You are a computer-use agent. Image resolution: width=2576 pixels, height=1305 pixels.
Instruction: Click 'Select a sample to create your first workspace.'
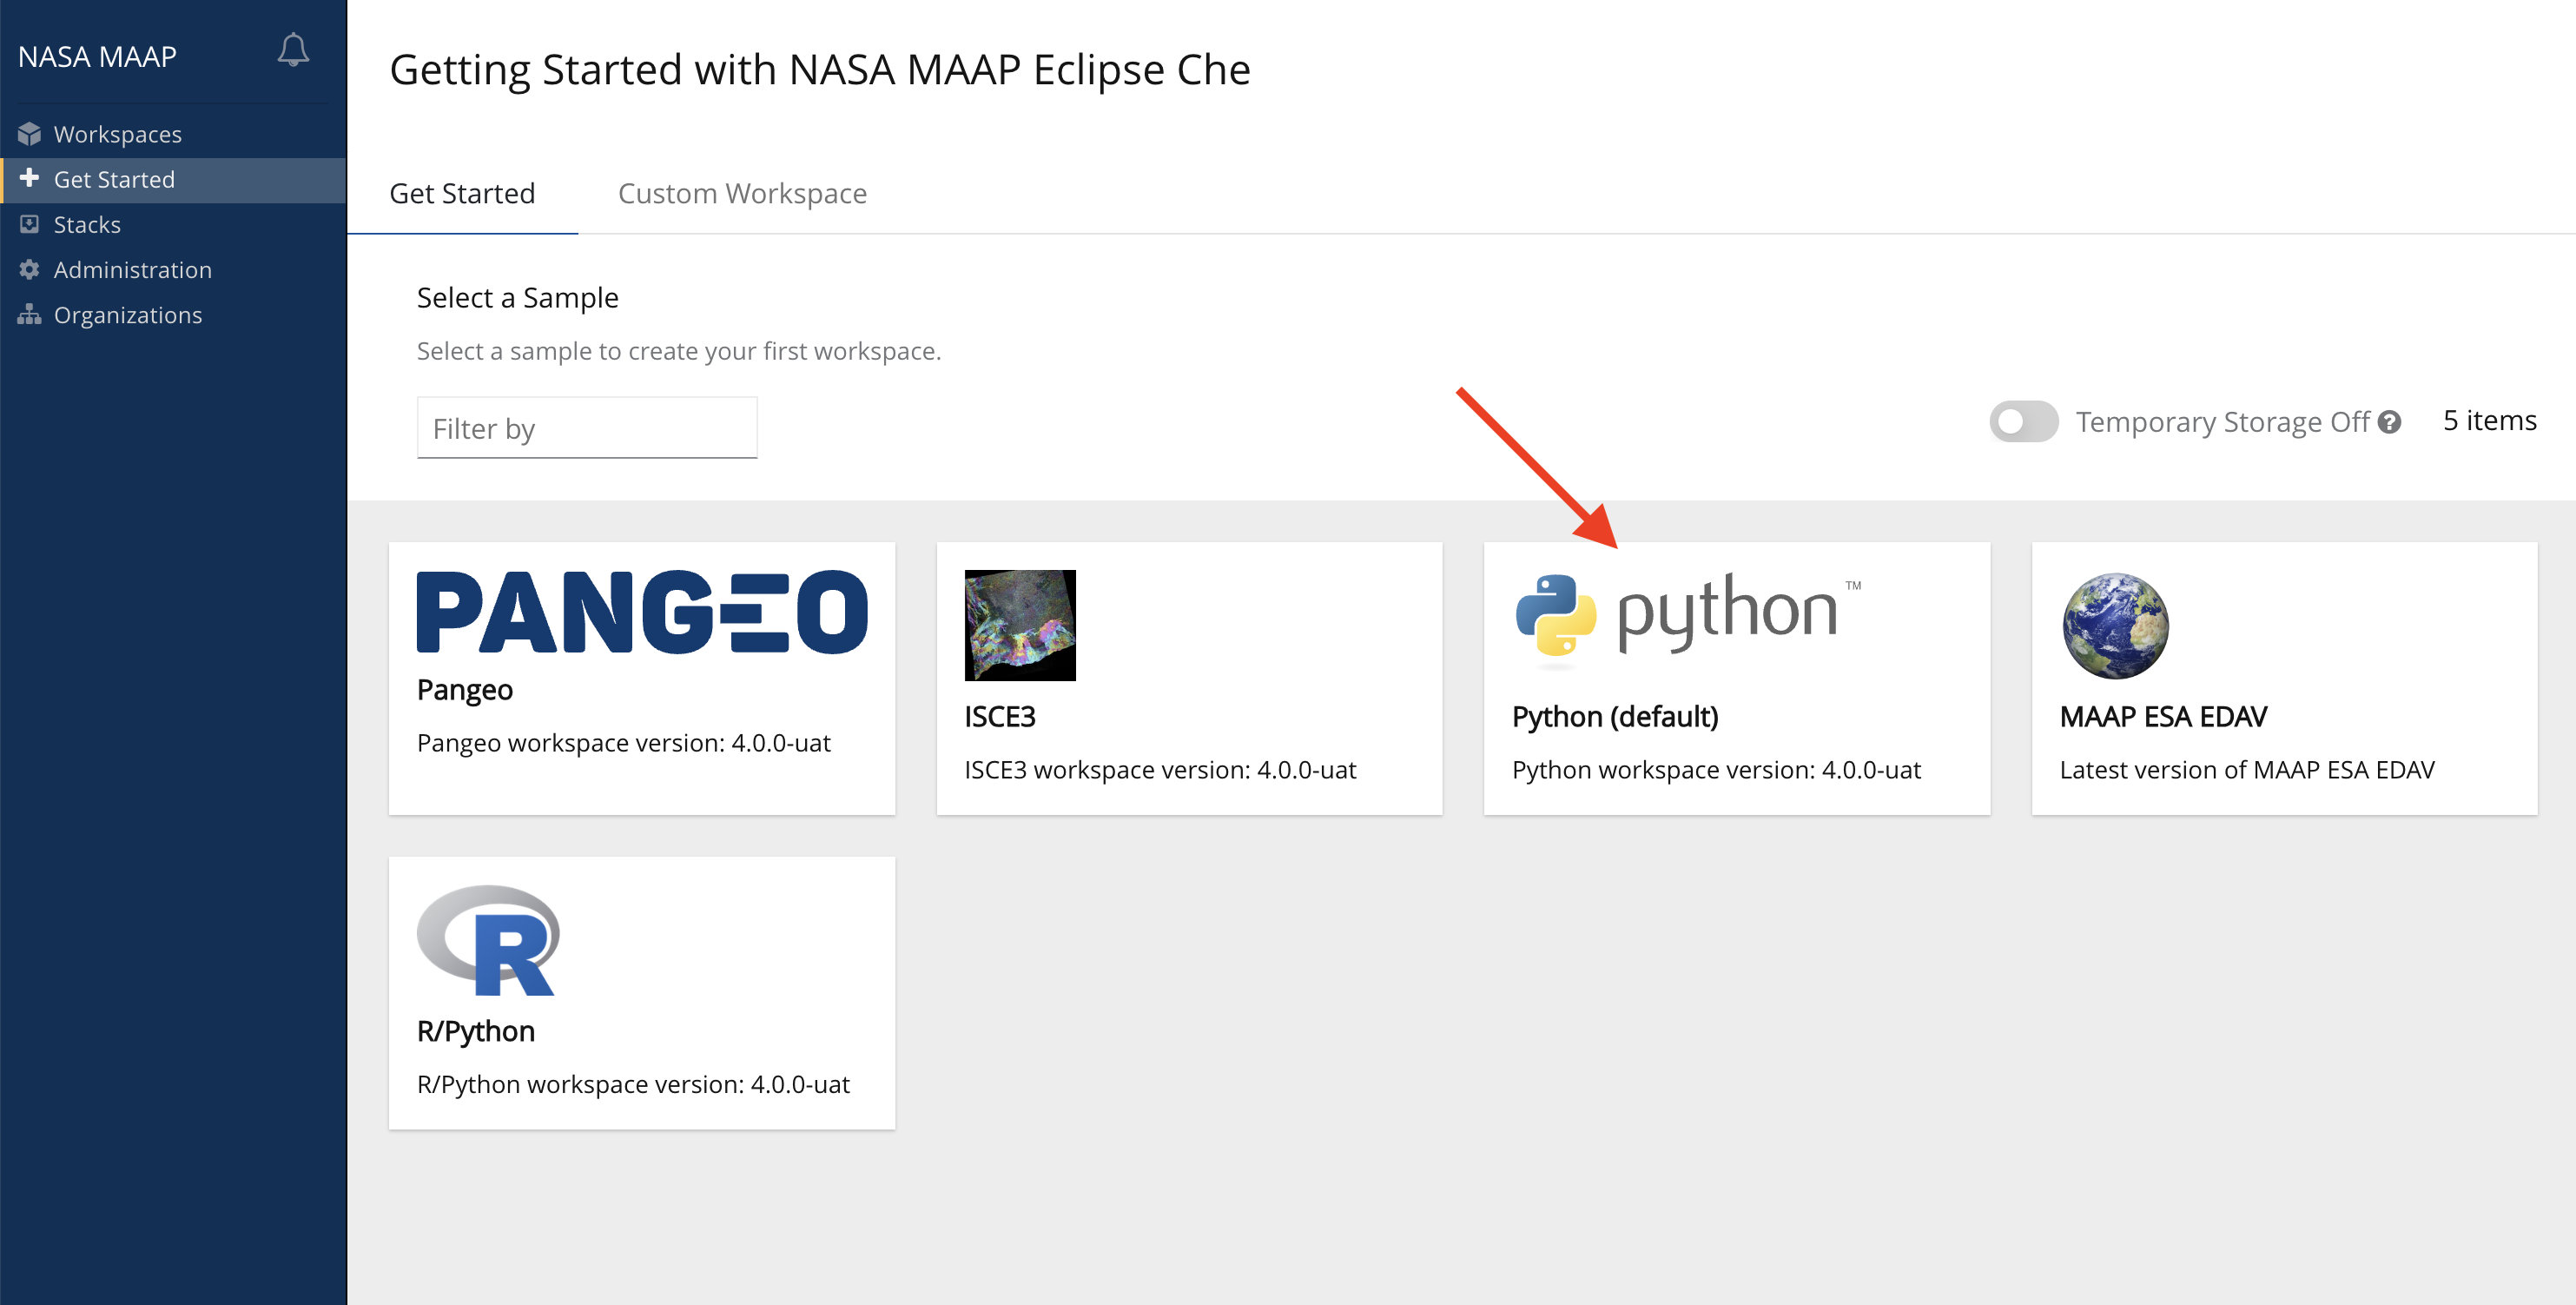[679, 351]
